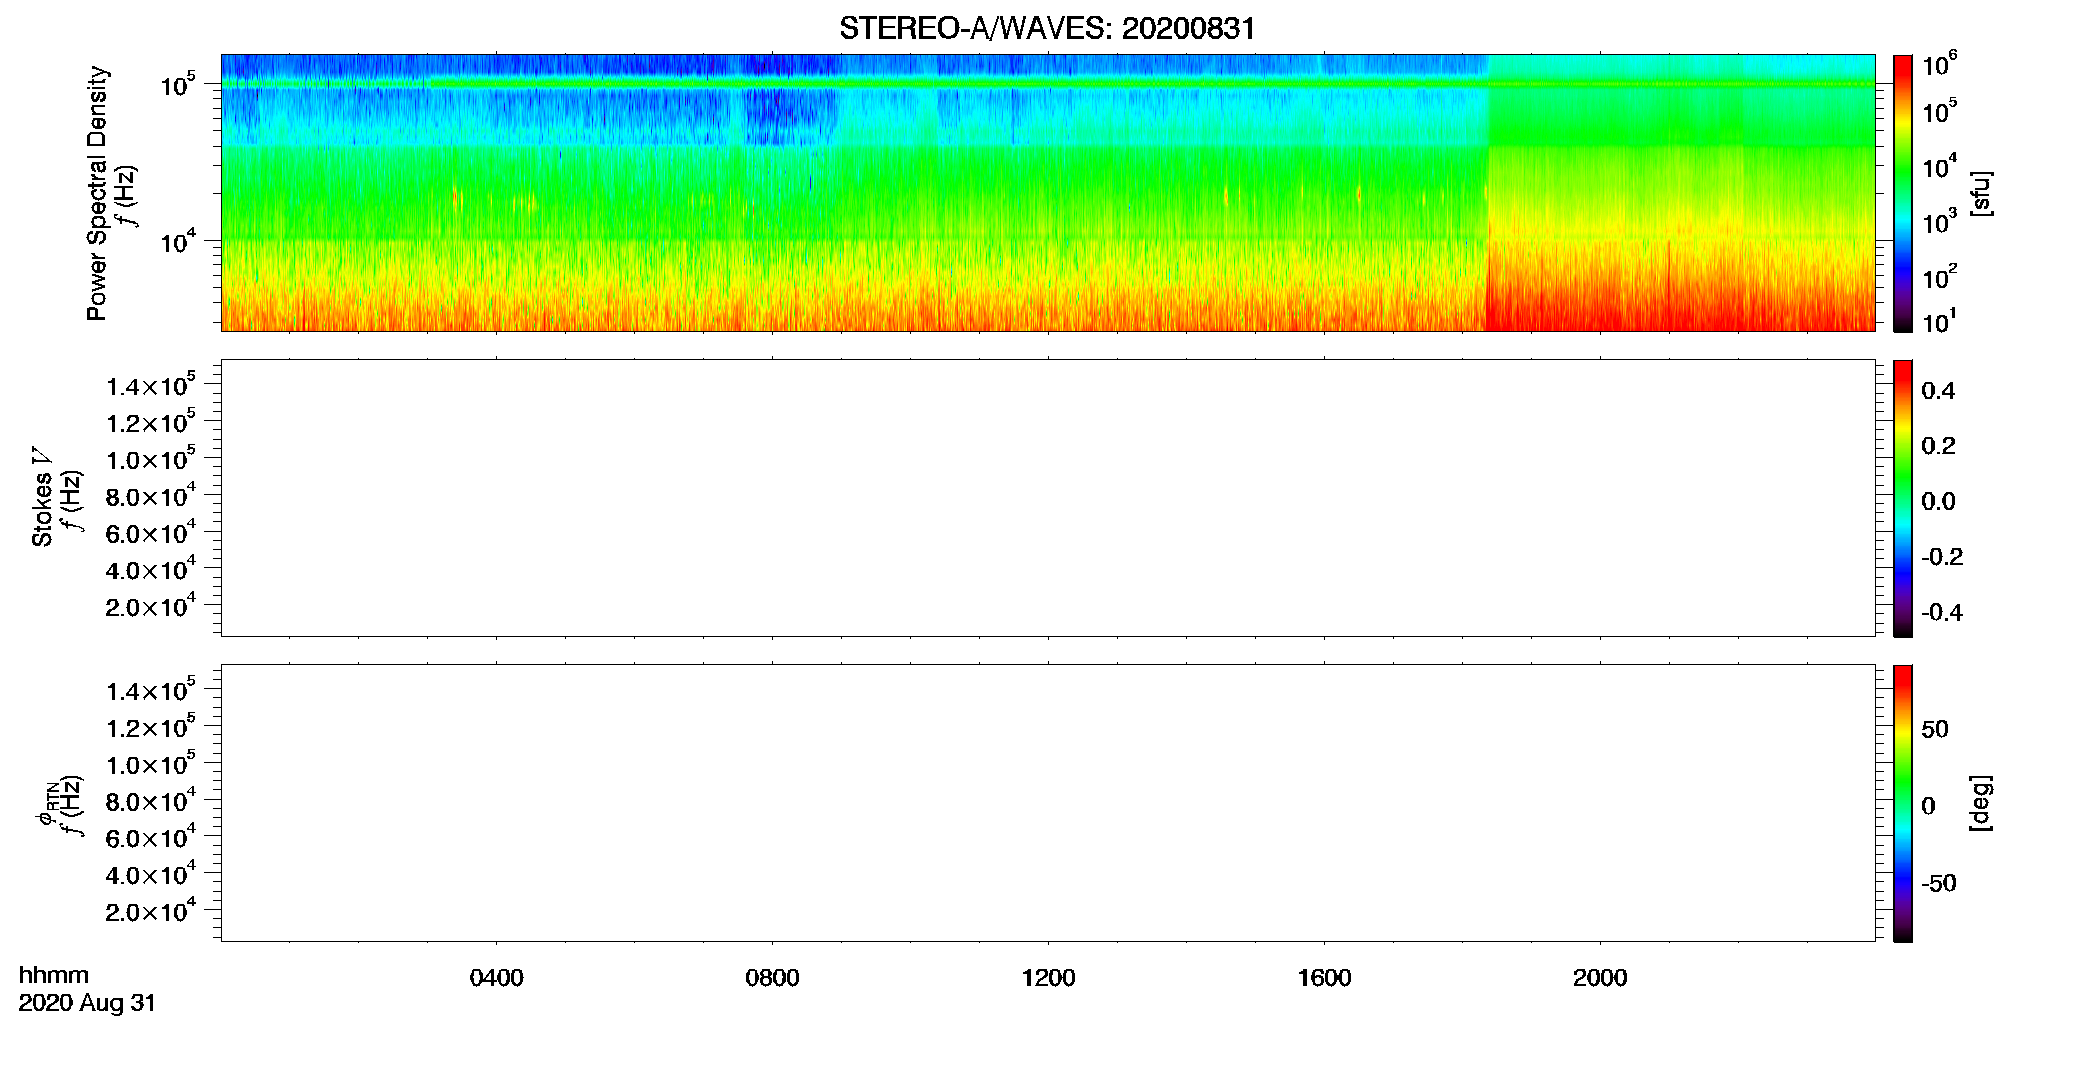Click the empty phi RTN plot panel

(x=1048, y=803)
